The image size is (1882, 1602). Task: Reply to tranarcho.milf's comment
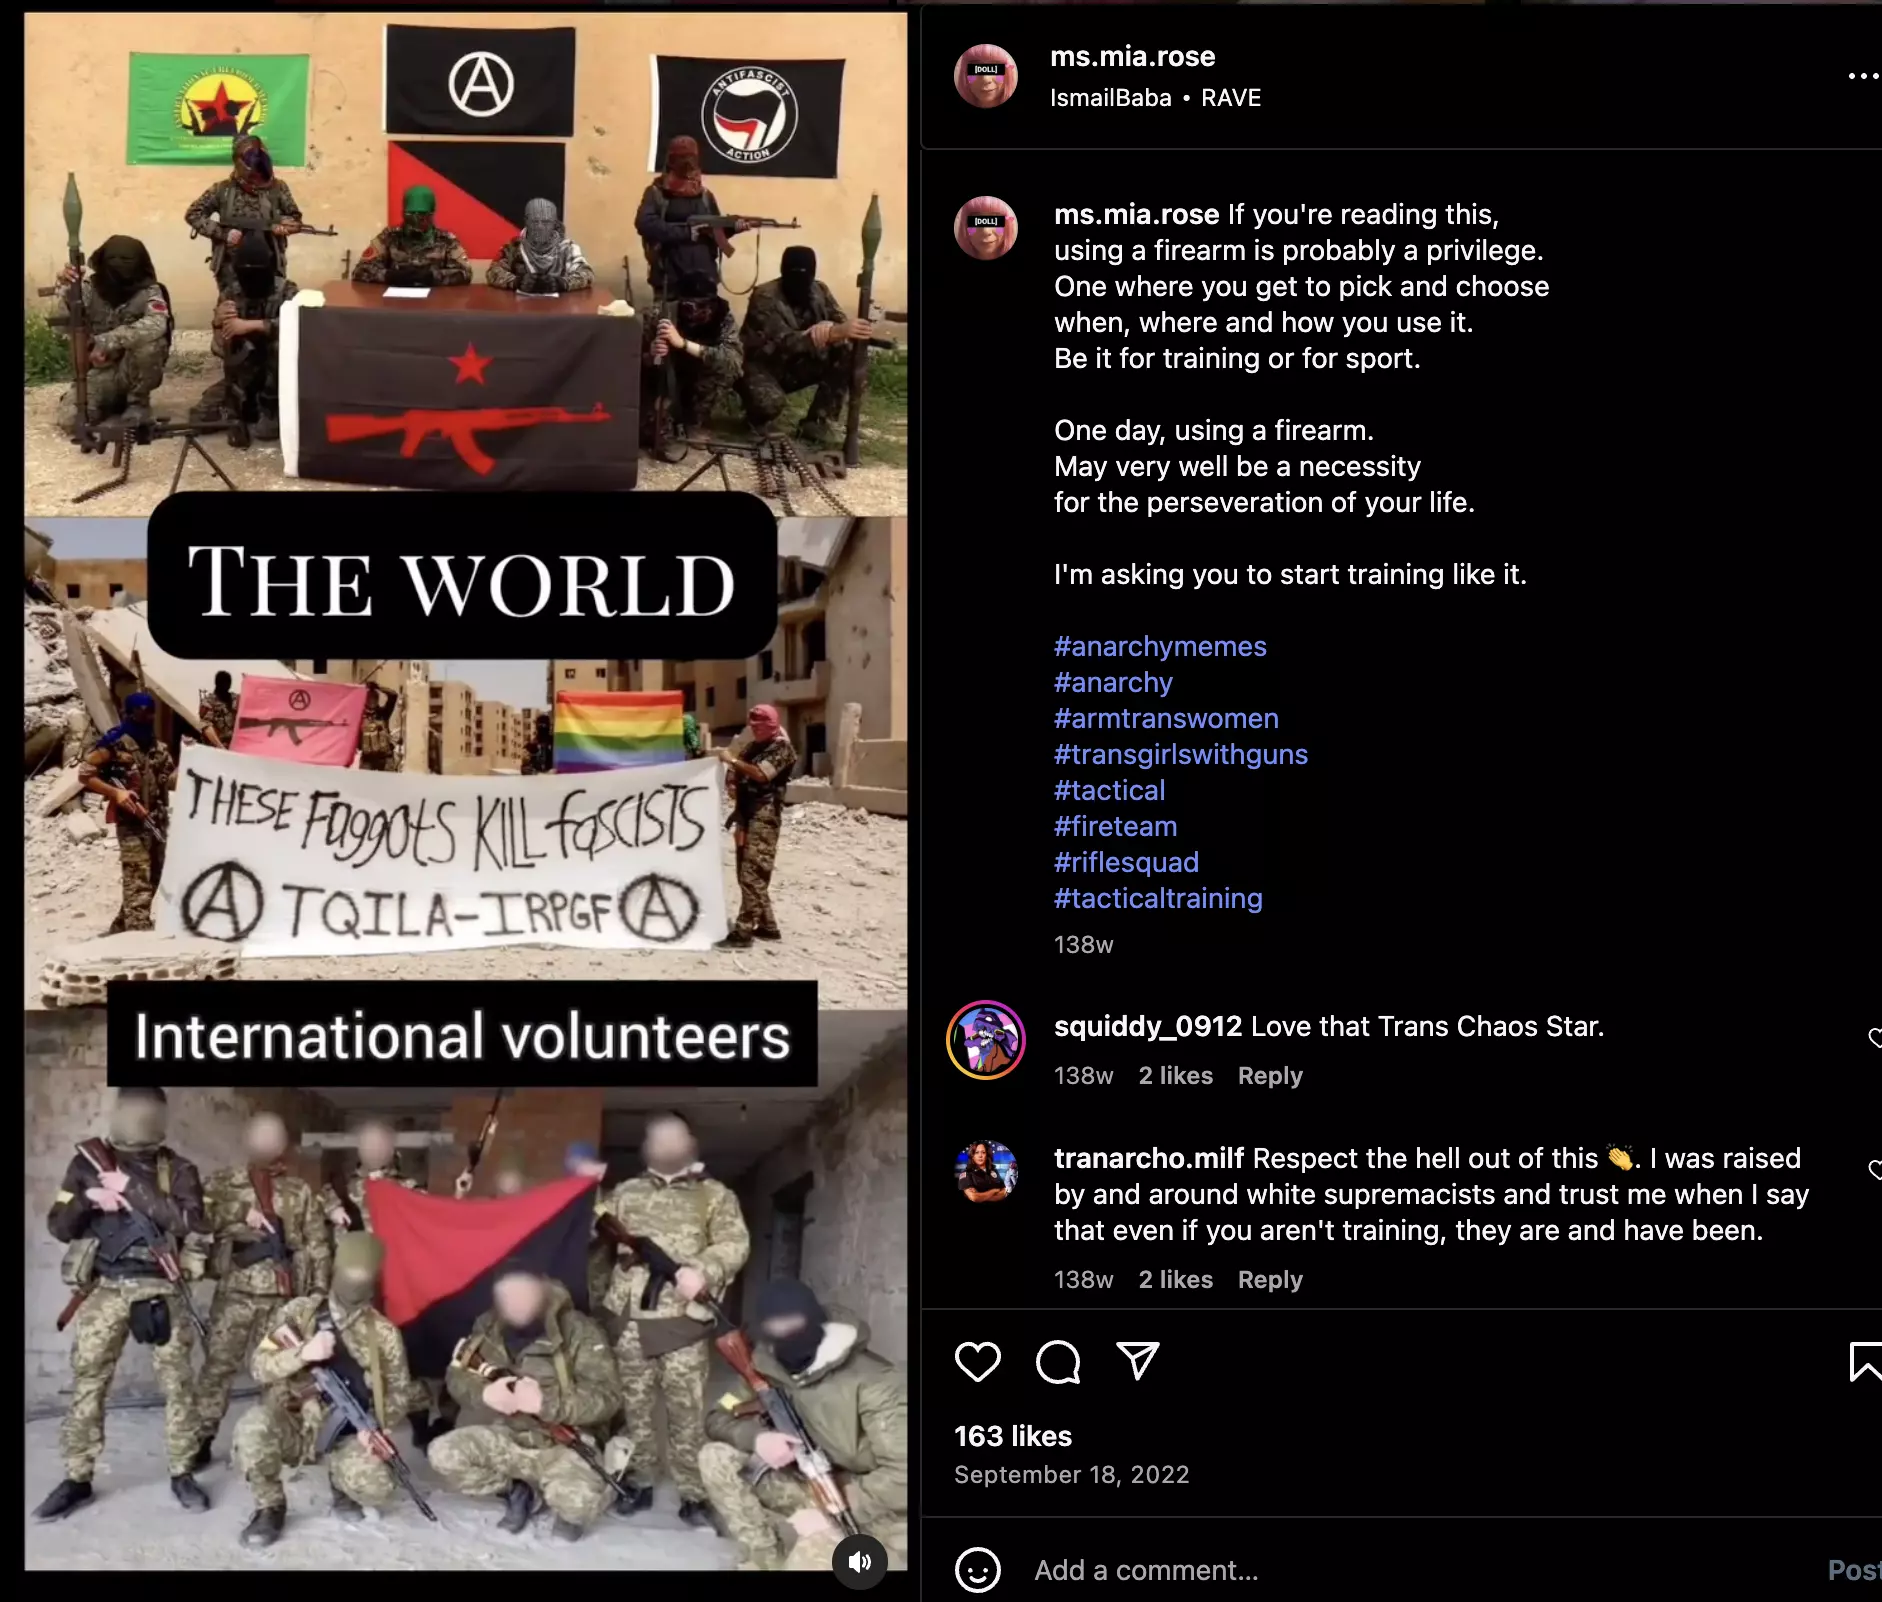tap(1270, 1280)
